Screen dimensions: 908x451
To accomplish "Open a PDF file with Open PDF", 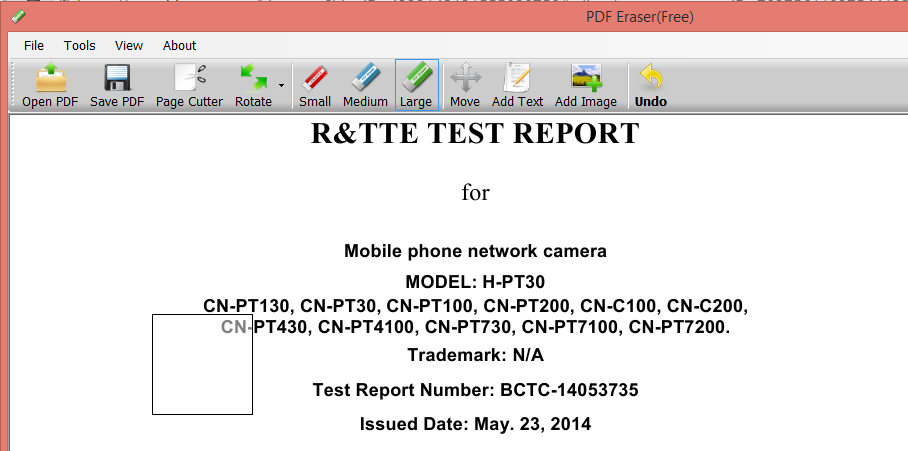I will (x=50, y=85).
